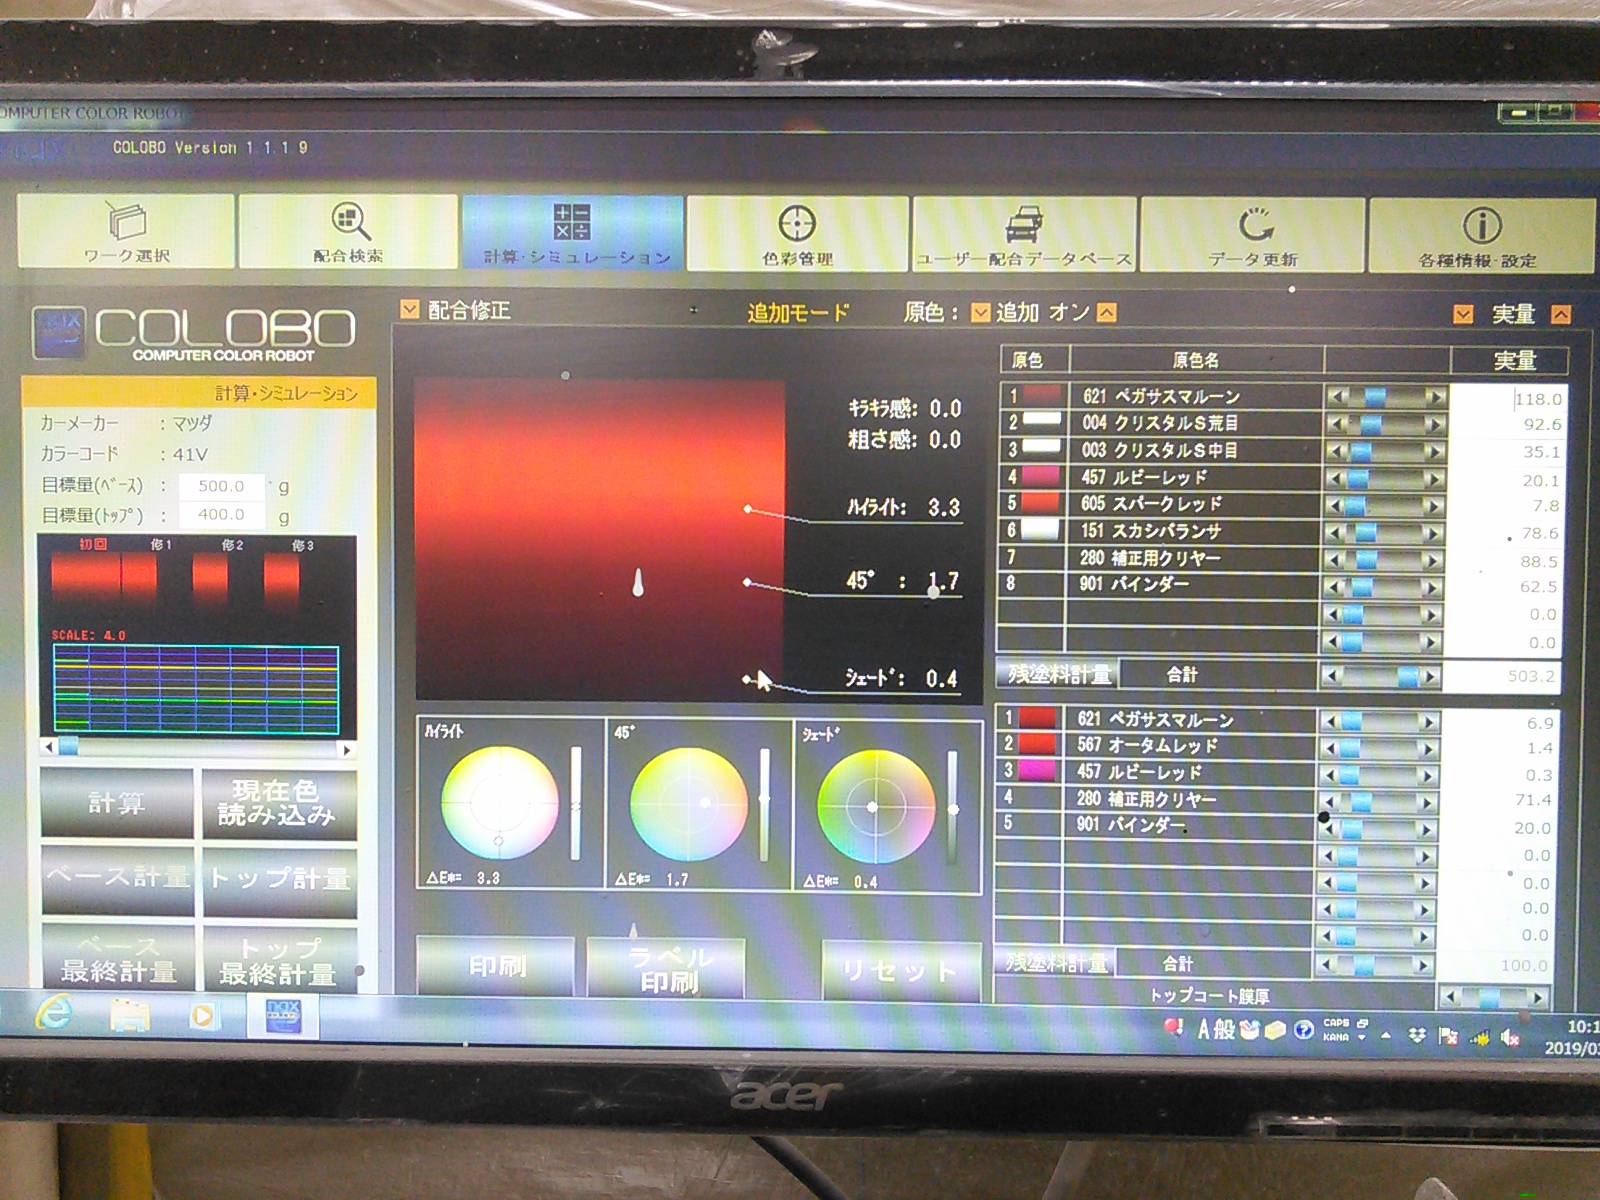Click the 現在色読み込み button

click(x=279, y=803)
